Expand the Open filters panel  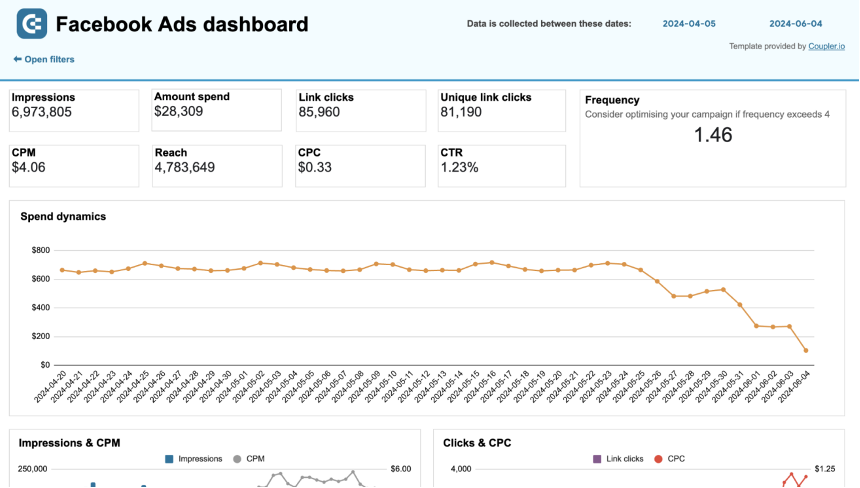49,59
